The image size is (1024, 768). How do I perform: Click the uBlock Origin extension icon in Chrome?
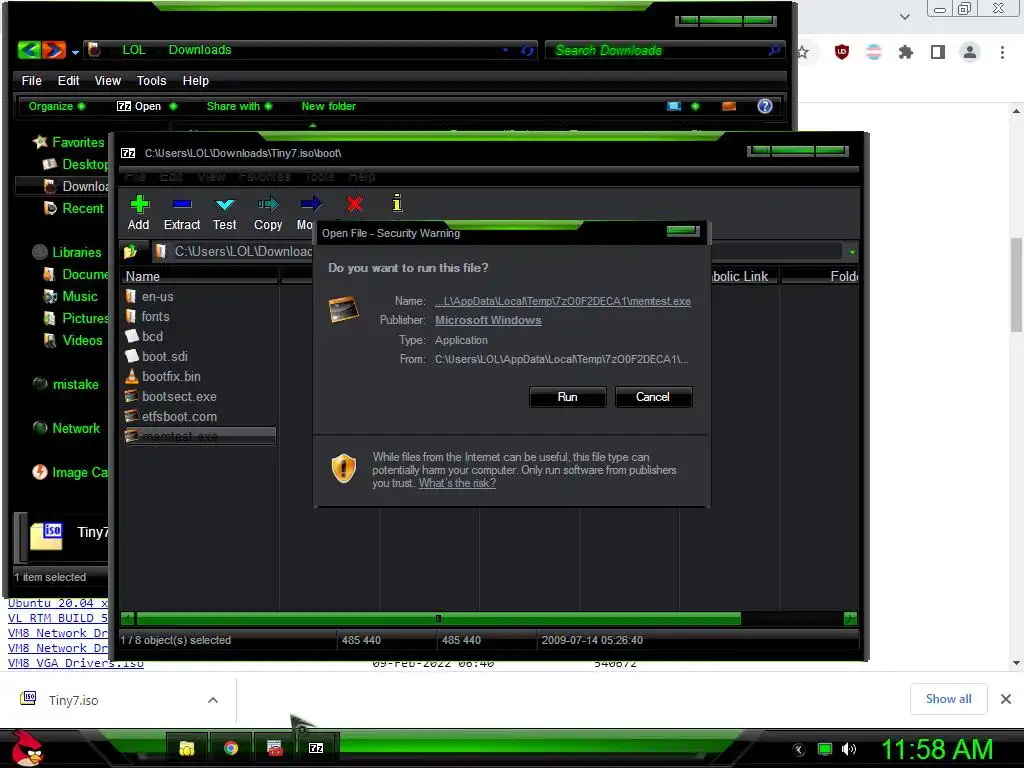click(842, 52)
